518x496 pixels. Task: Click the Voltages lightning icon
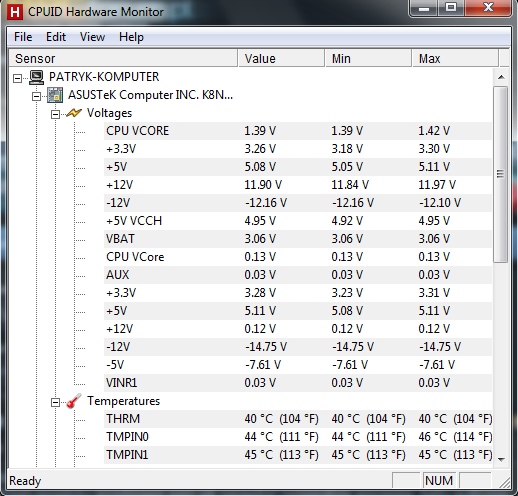coord(74,113)
